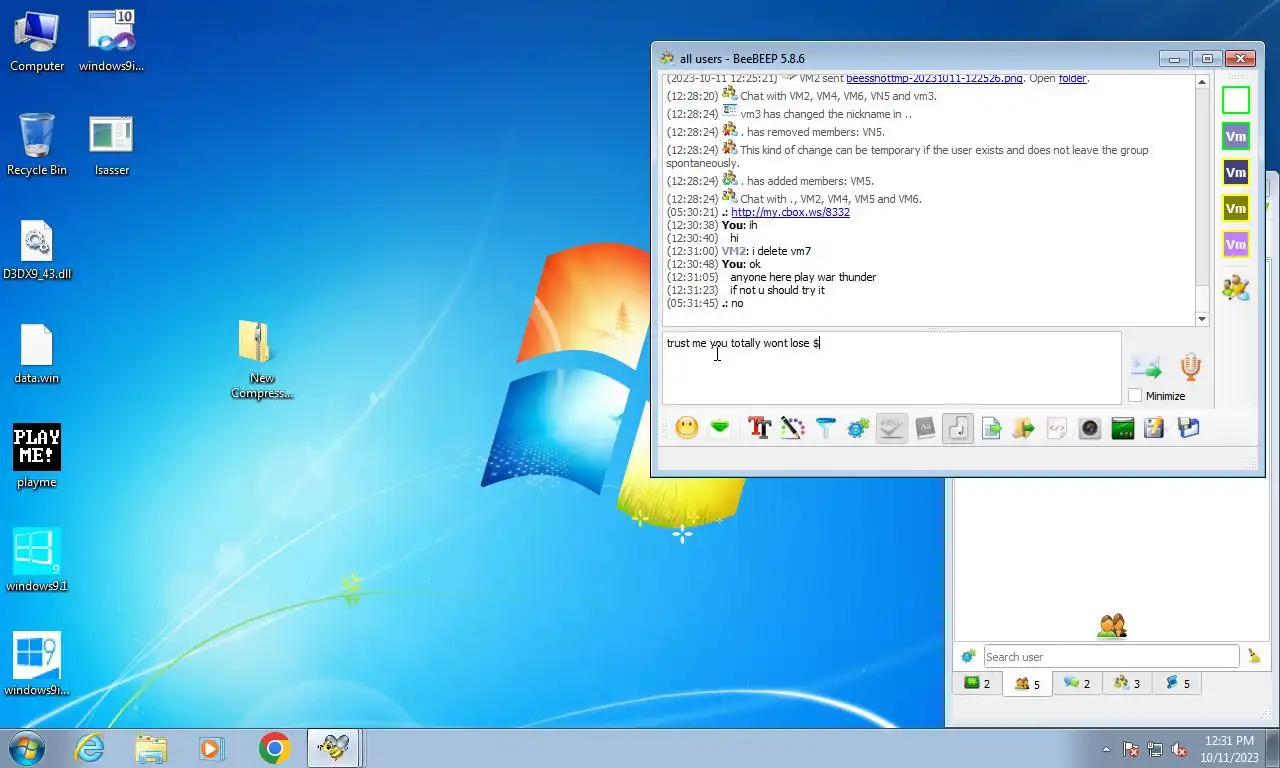
Task: Select the empty green-bordered member avatar
Action: click(x=1236, y=100)
